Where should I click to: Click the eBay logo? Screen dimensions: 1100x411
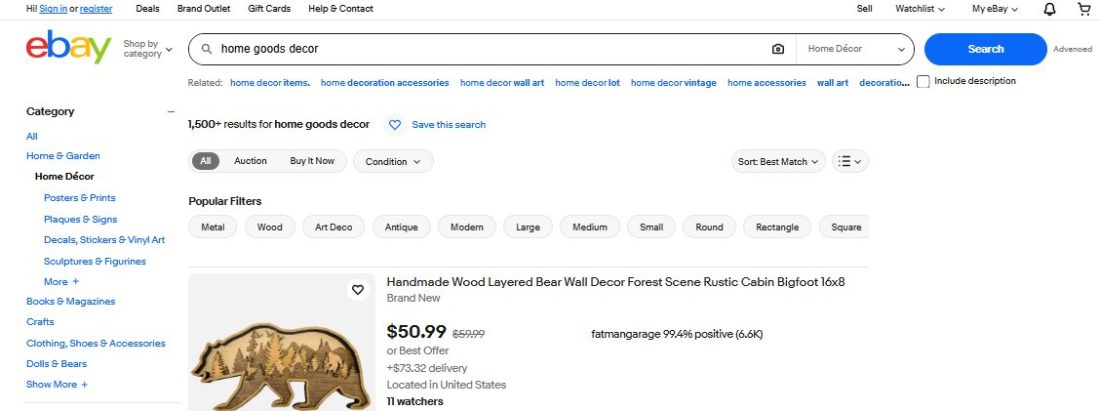coord(69,47)
